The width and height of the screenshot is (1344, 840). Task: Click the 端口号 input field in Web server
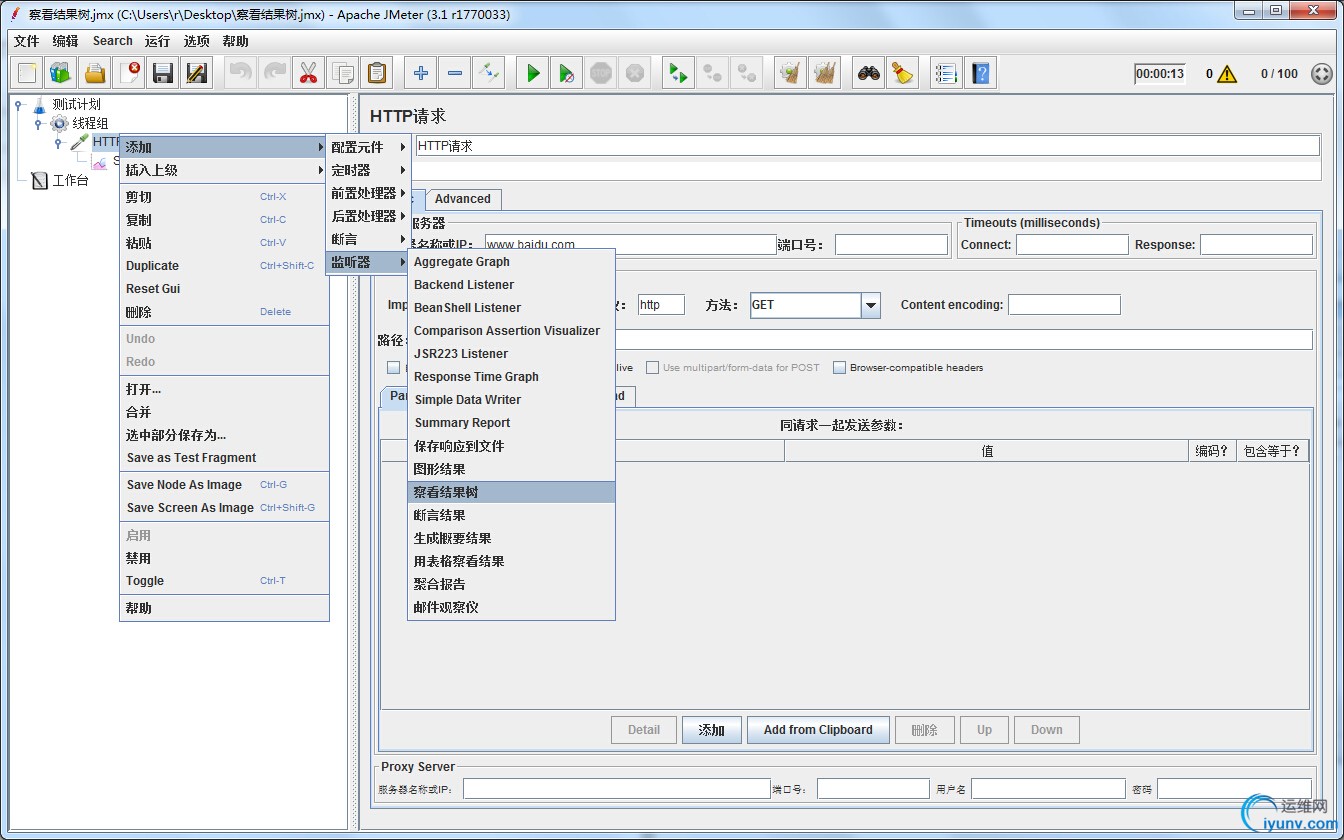click(x=891, y=245)
